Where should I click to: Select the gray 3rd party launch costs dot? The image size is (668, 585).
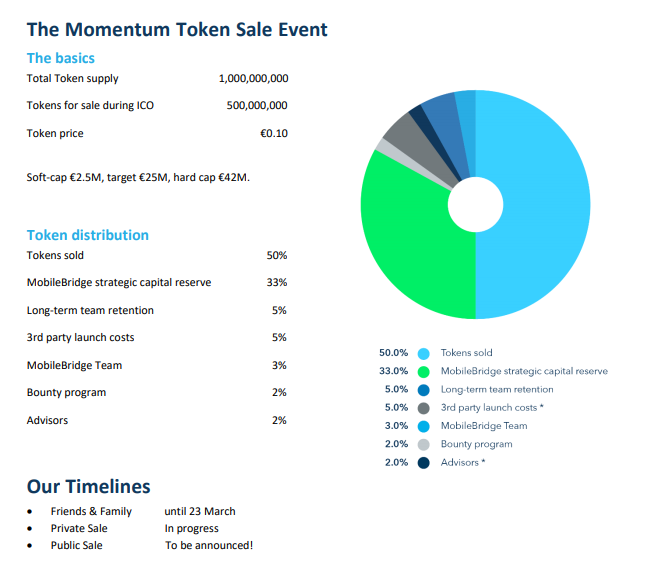423,408
